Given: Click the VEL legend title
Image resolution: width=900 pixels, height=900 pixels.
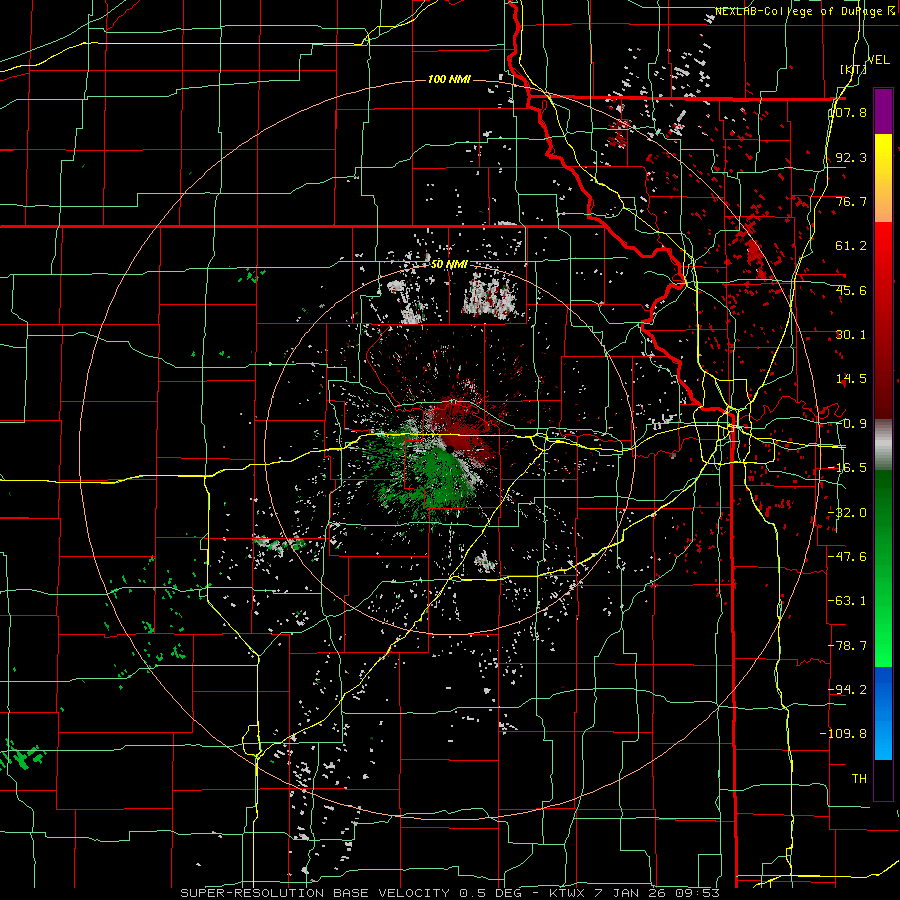Looking at the screenshot, I should pos(878,60).
